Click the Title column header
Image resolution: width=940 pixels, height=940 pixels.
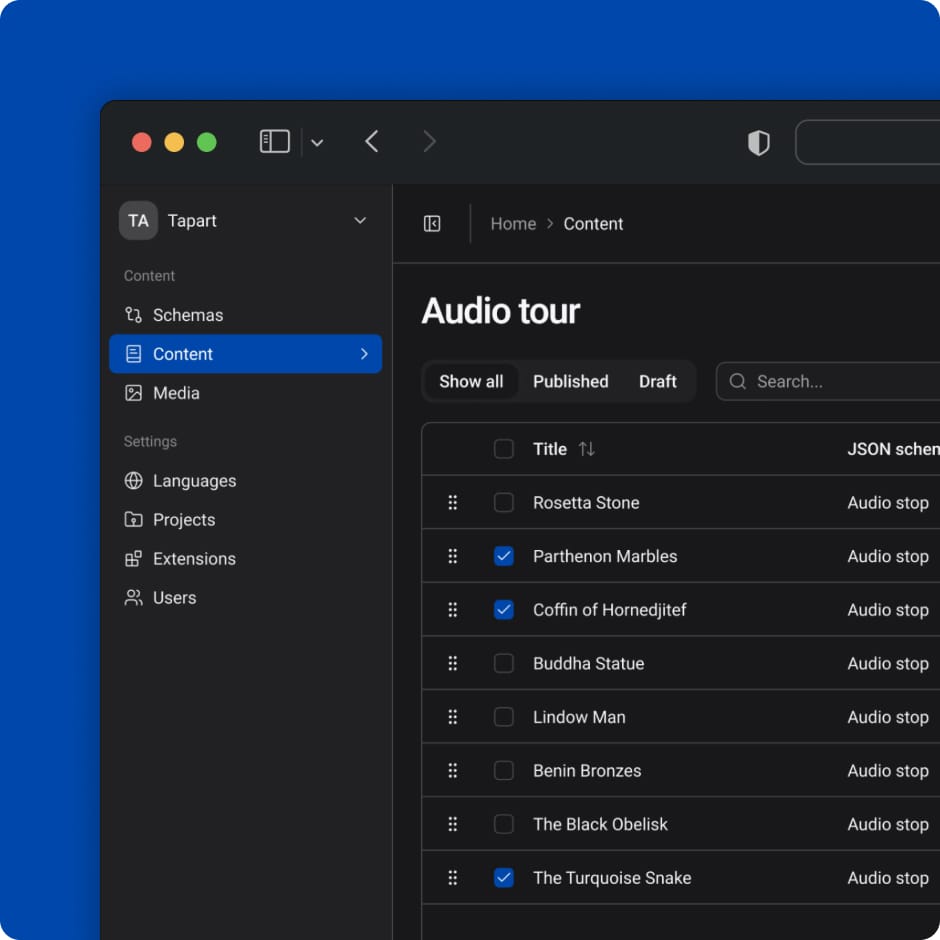550,449
